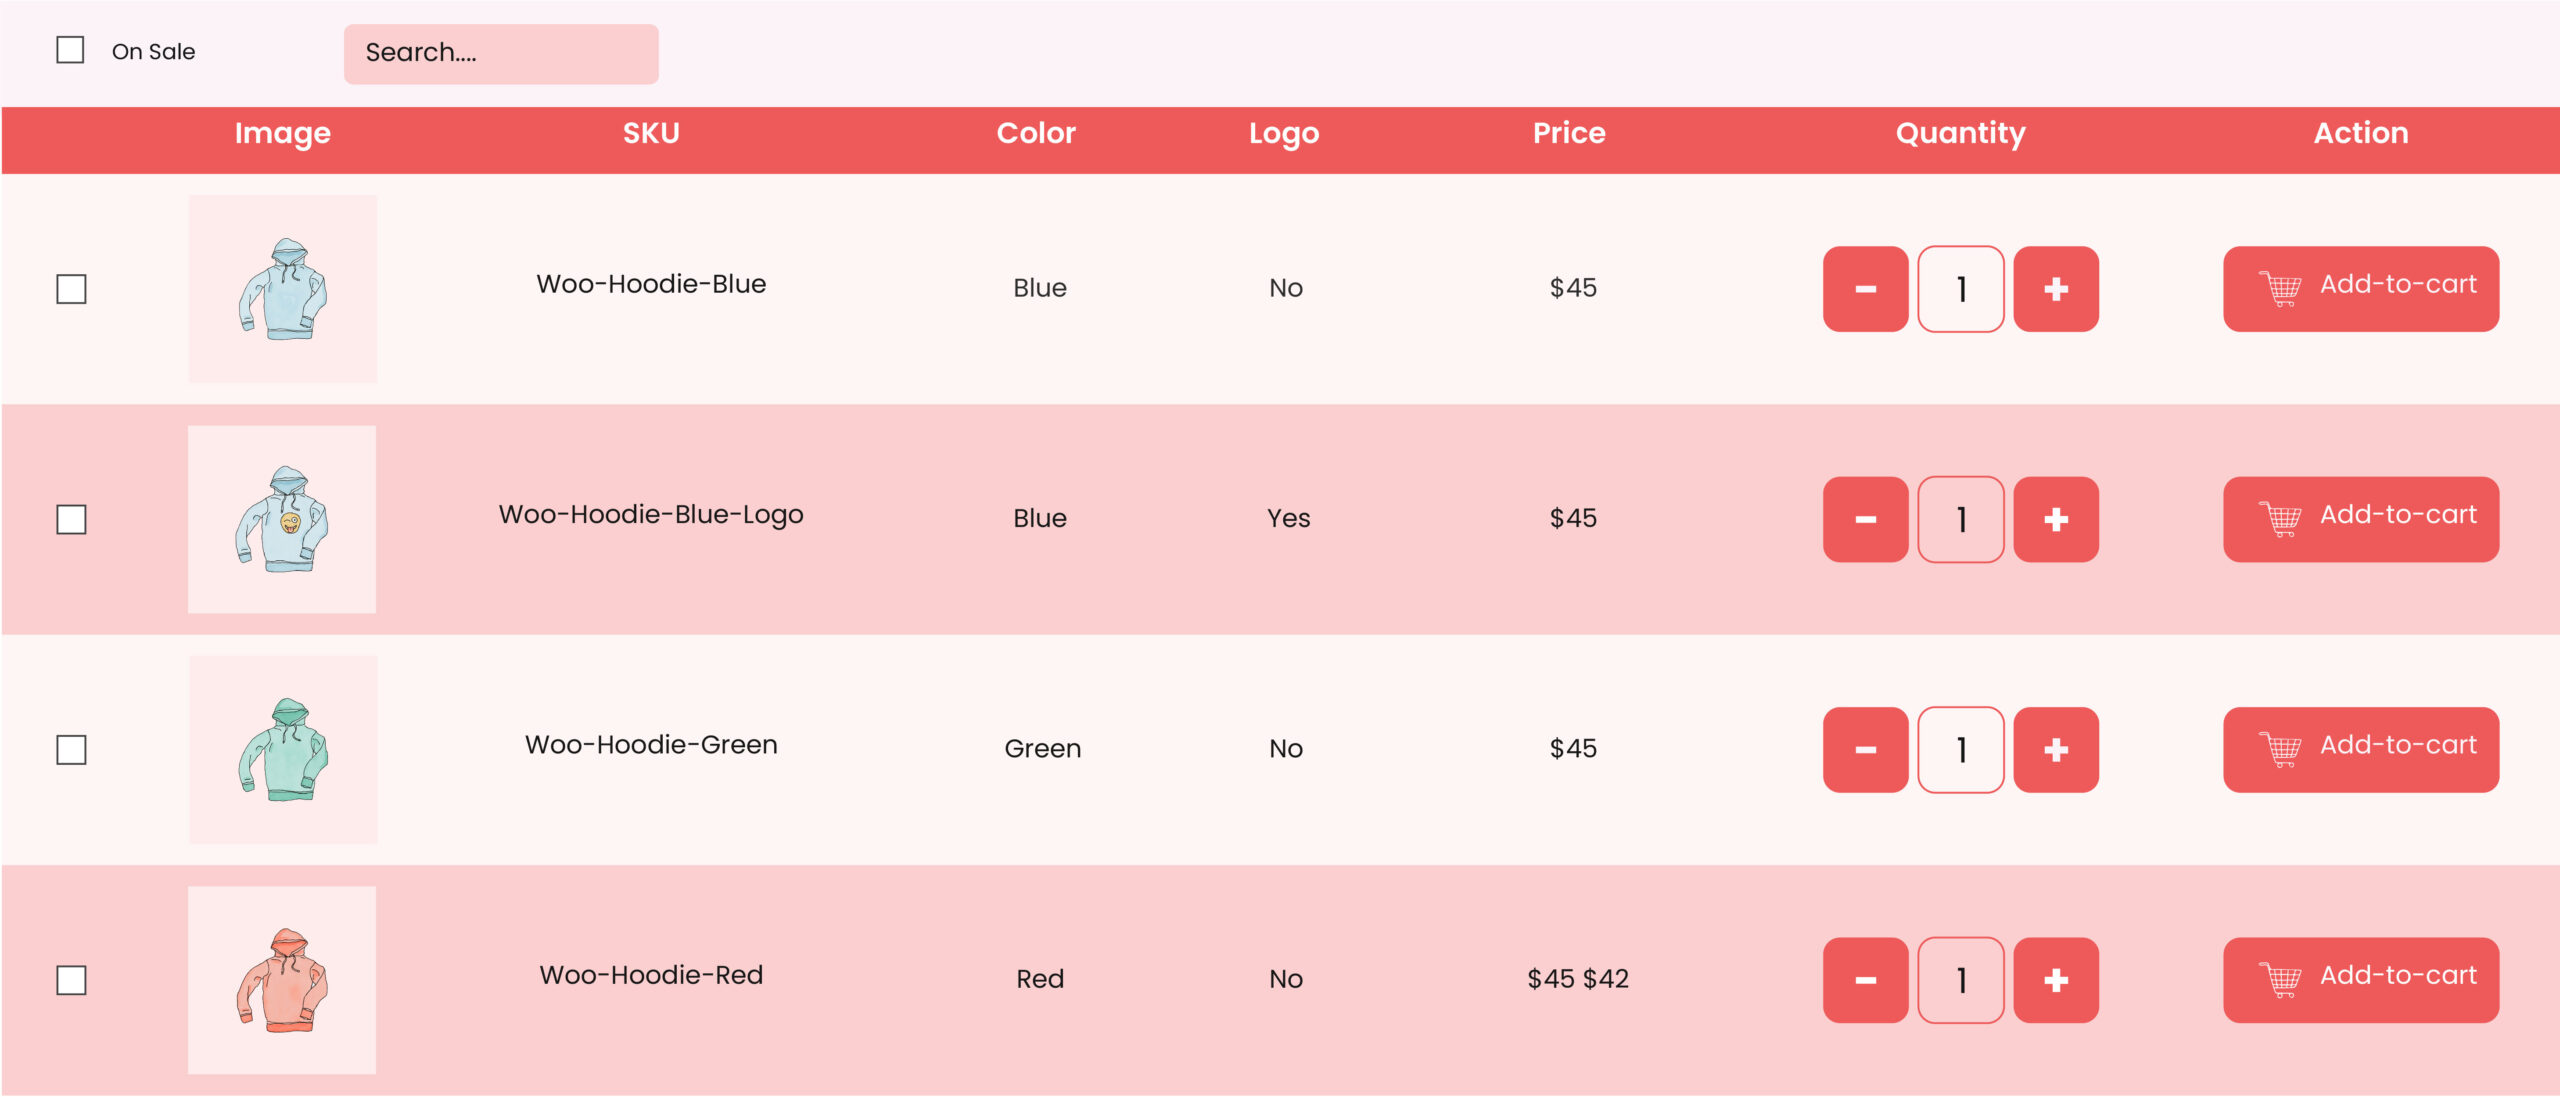This screenshot has height=1097, width=2560.
Task: Click the Search input field
Action: pyautogui.click(x=501, y=54)
